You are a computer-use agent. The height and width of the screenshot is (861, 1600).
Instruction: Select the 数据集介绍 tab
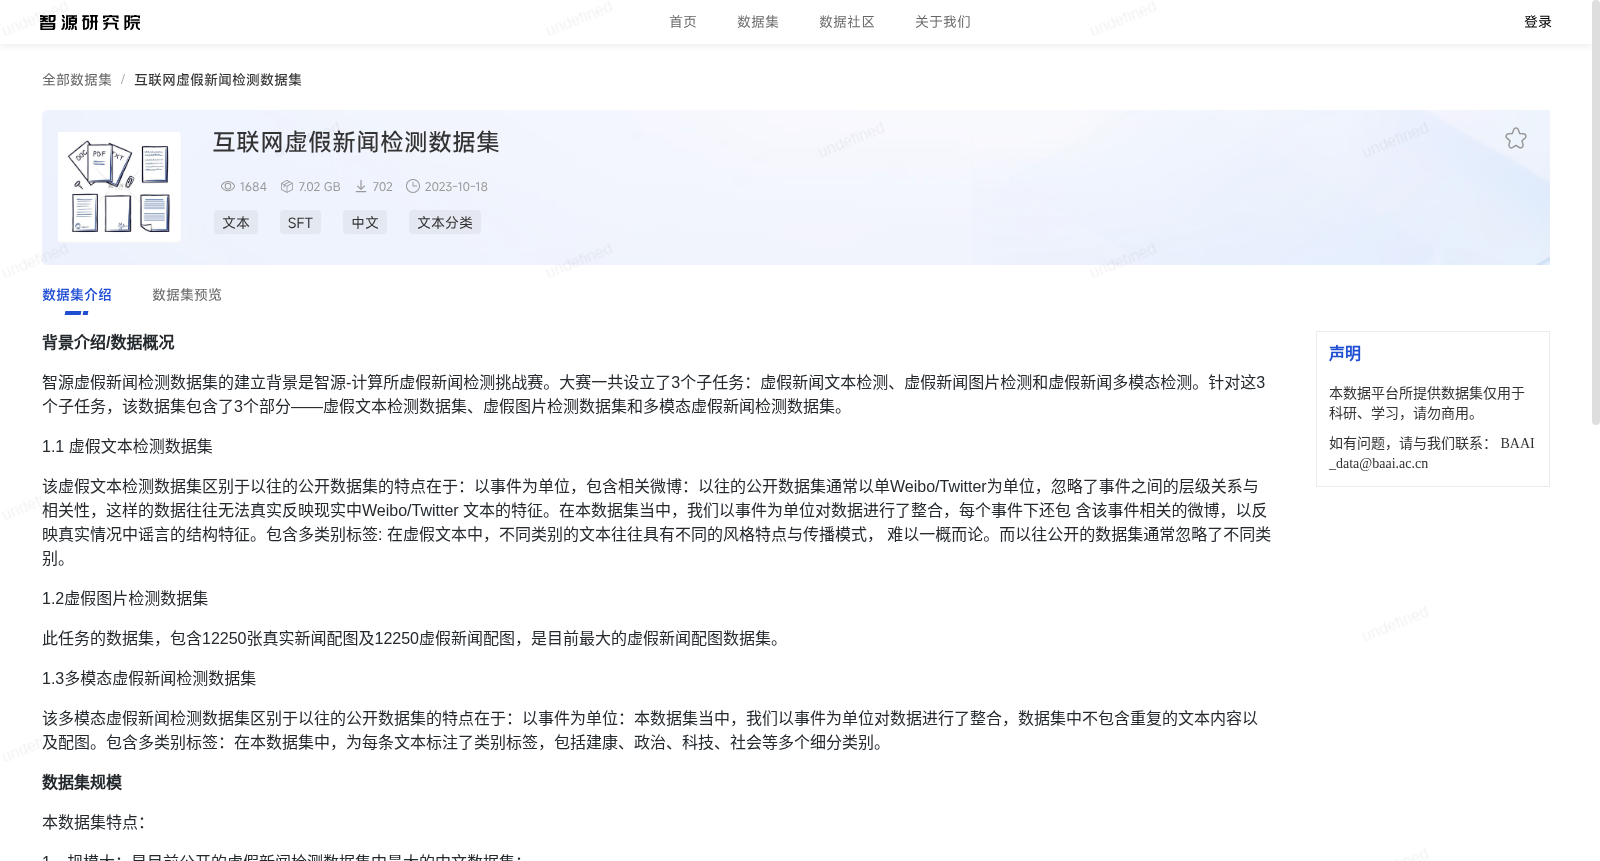[x=77, y=295]
